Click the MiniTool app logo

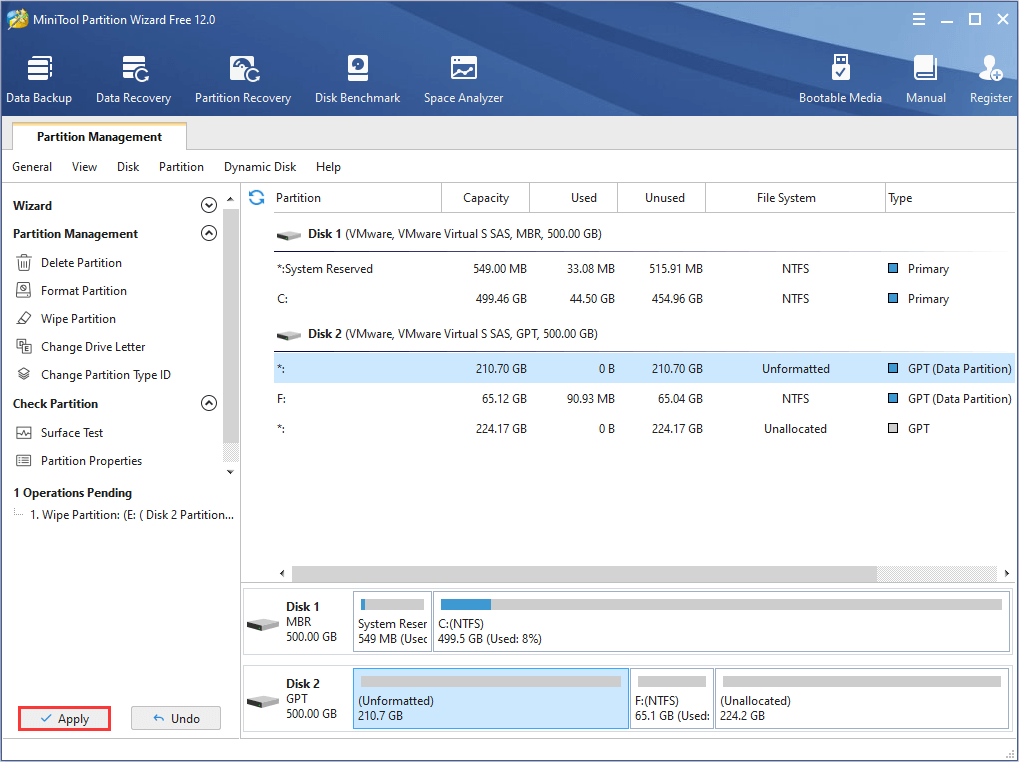(18, 19)
